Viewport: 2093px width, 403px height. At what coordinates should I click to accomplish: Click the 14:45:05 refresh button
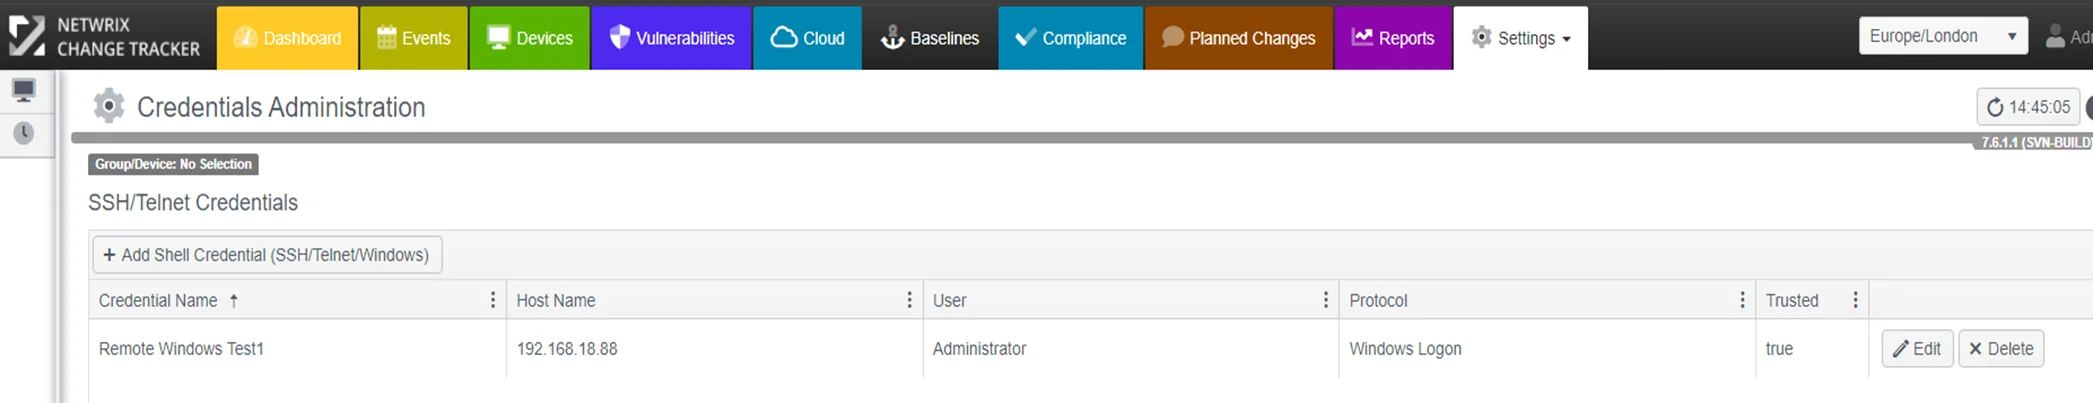coord(2028,107)
